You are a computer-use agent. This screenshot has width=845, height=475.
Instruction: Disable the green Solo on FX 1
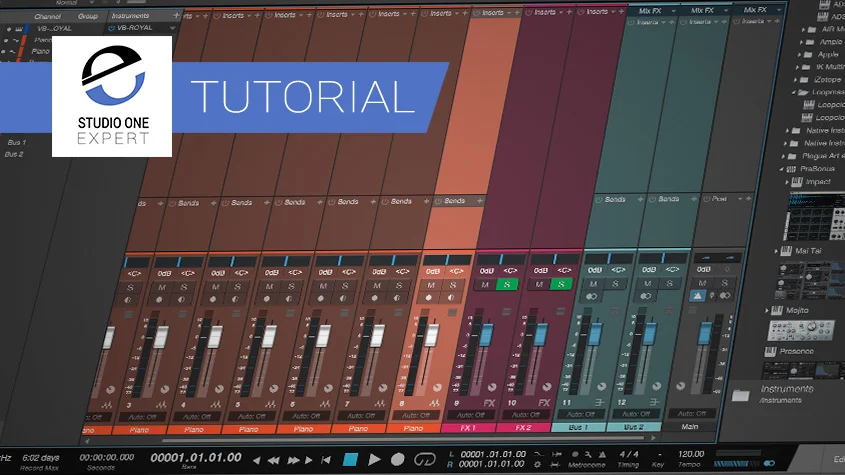507,284
